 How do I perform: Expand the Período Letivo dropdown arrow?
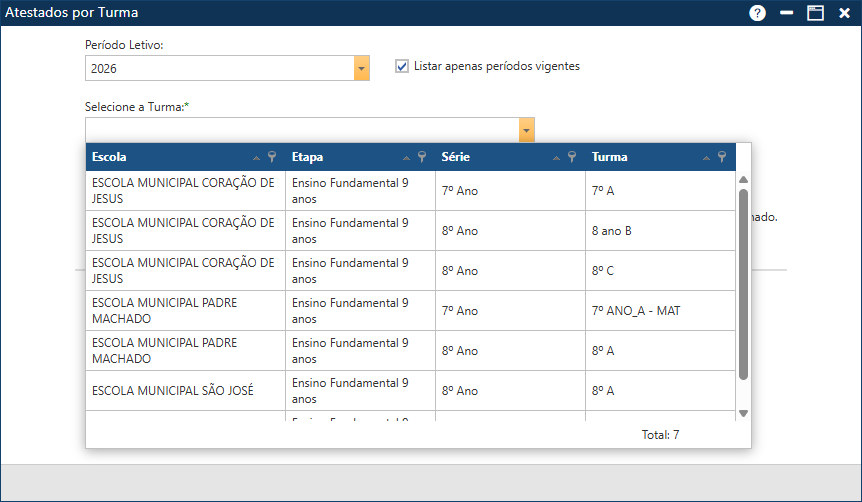tap(362, 68)
